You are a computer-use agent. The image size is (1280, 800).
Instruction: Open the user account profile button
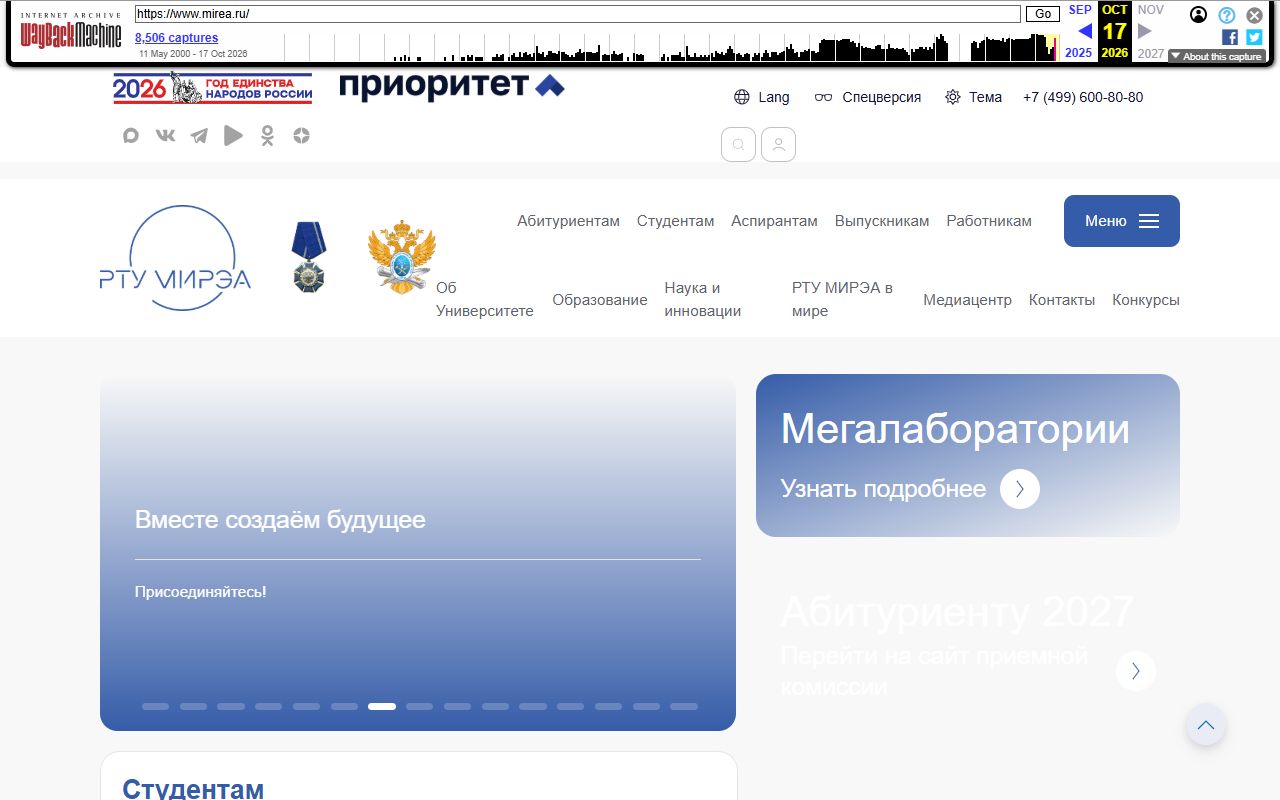(x=778, y=145)
